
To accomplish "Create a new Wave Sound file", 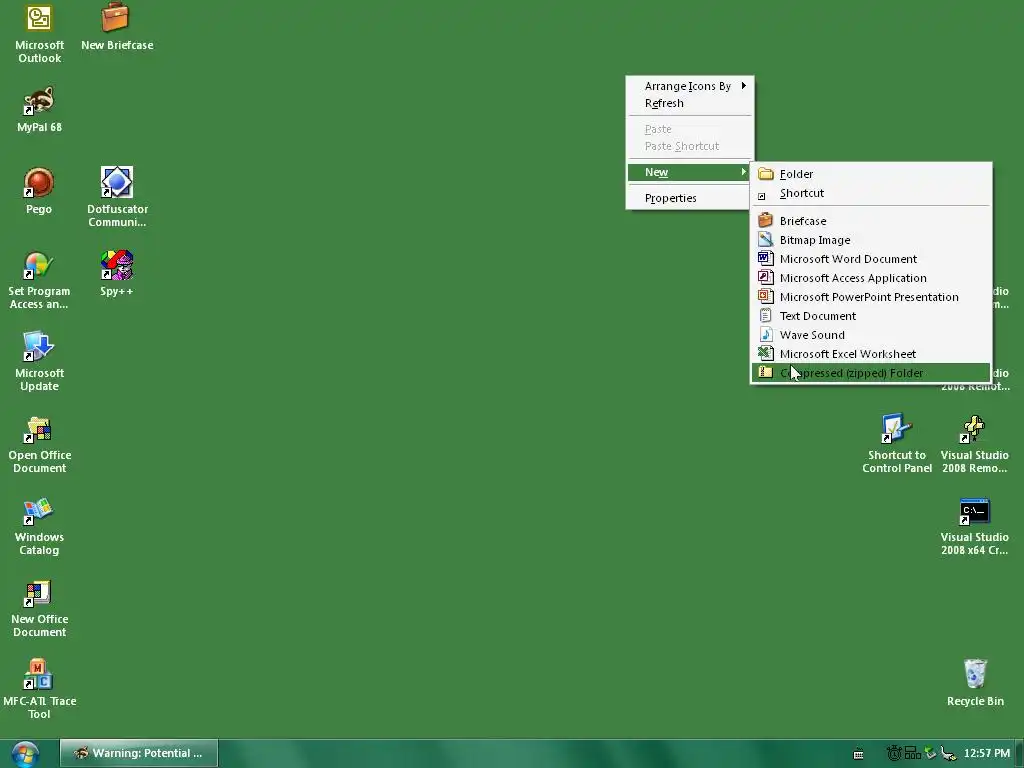I will click(x=871, y=334).
